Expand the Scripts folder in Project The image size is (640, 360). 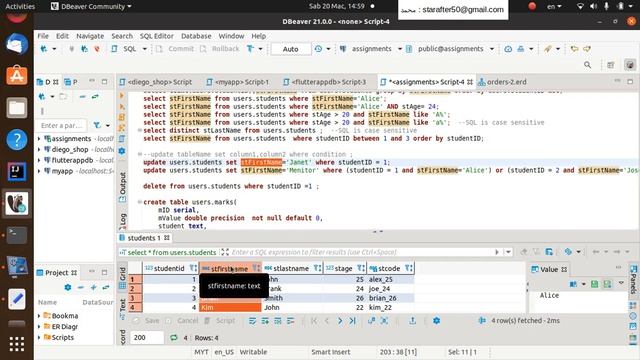click(x=39, y=337)
